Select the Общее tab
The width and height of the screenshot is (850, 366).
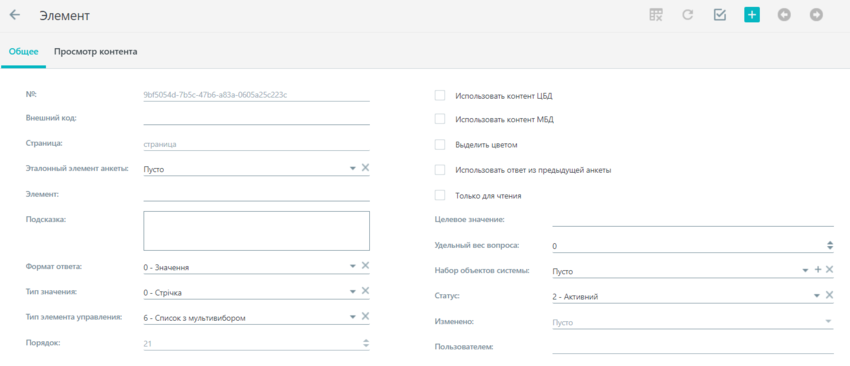pyautogui.click(x=23, y=52)
